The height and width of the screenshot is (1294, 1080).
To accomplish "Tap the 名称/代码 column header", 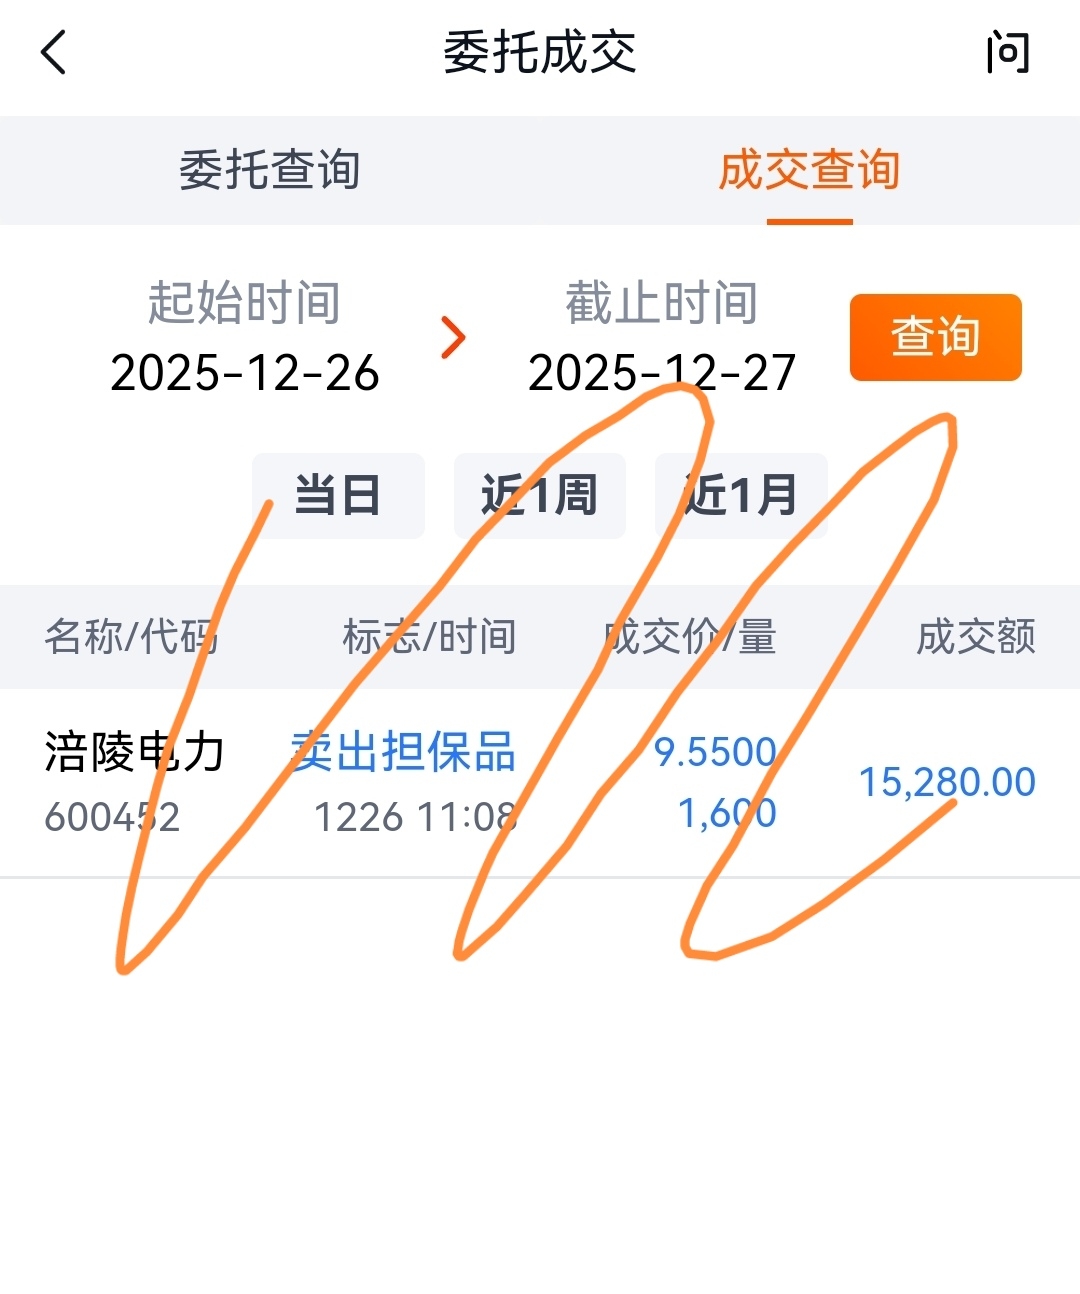I will pos(131,636).
